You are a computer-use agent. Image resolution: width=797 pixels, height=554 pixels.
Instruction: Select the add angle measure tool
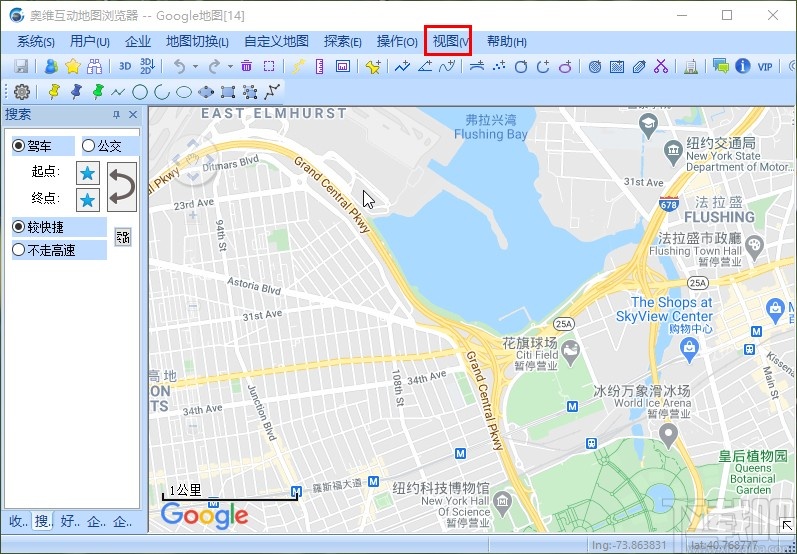click(x=425, y=66)
